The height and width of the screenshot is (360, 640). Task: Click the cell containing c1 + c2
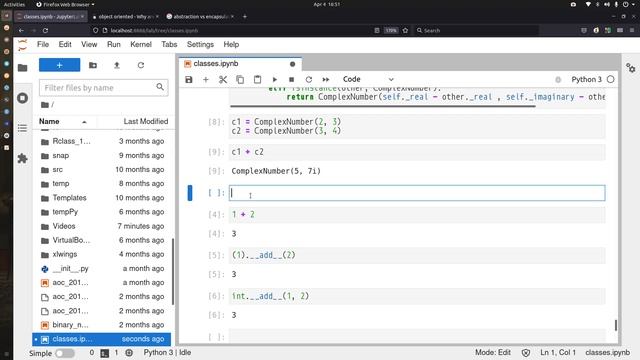pos(417,152)
